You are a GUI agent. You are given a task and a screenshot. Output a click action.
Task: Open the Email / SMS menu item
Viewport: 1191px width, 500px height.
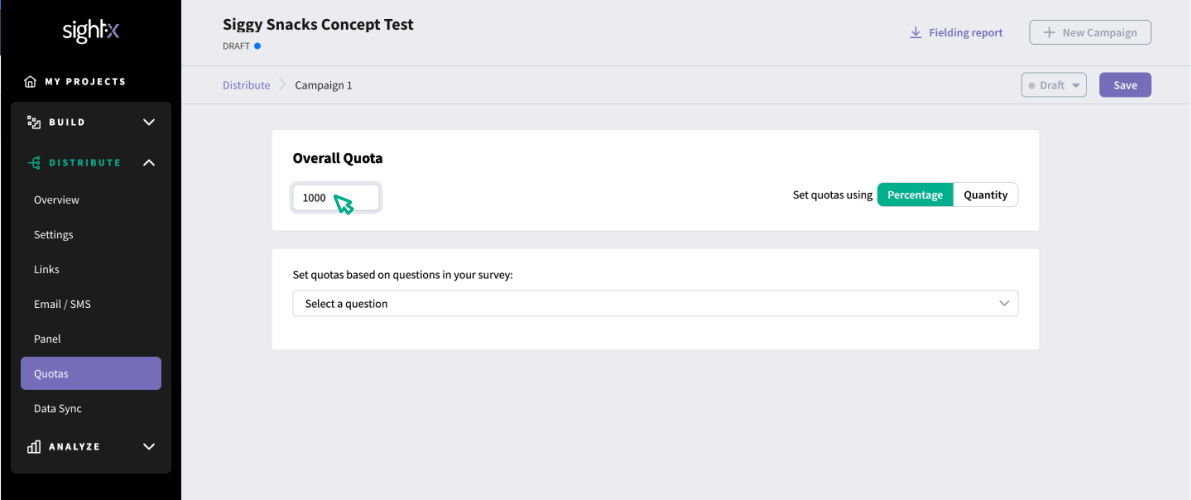point(62,304)
